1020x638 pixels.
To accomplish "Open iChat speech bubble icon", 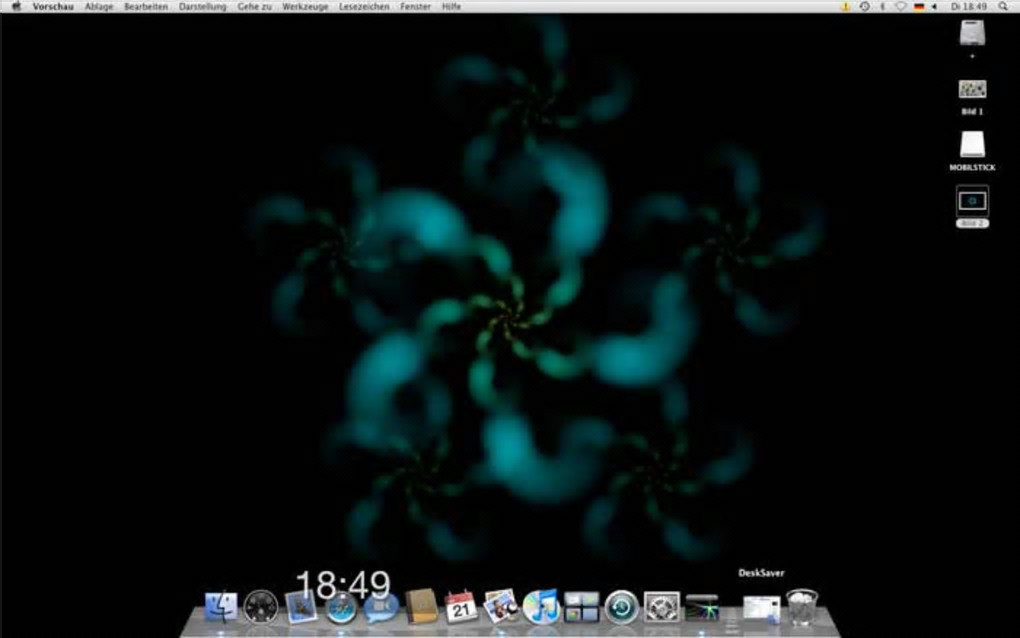I will [381, 608].
